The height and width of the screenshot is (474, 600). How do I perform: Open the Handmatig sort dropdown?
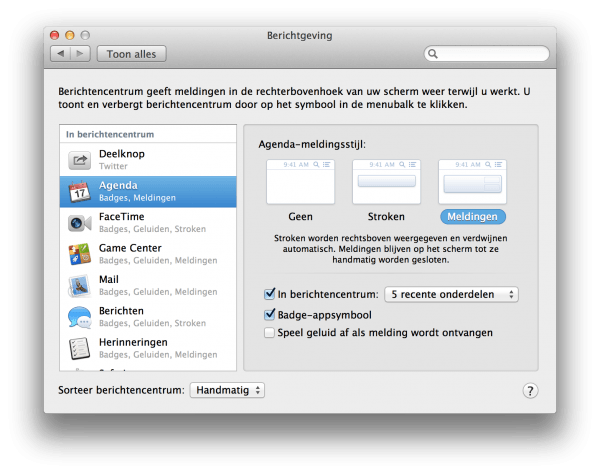click(x=227, y=390)
